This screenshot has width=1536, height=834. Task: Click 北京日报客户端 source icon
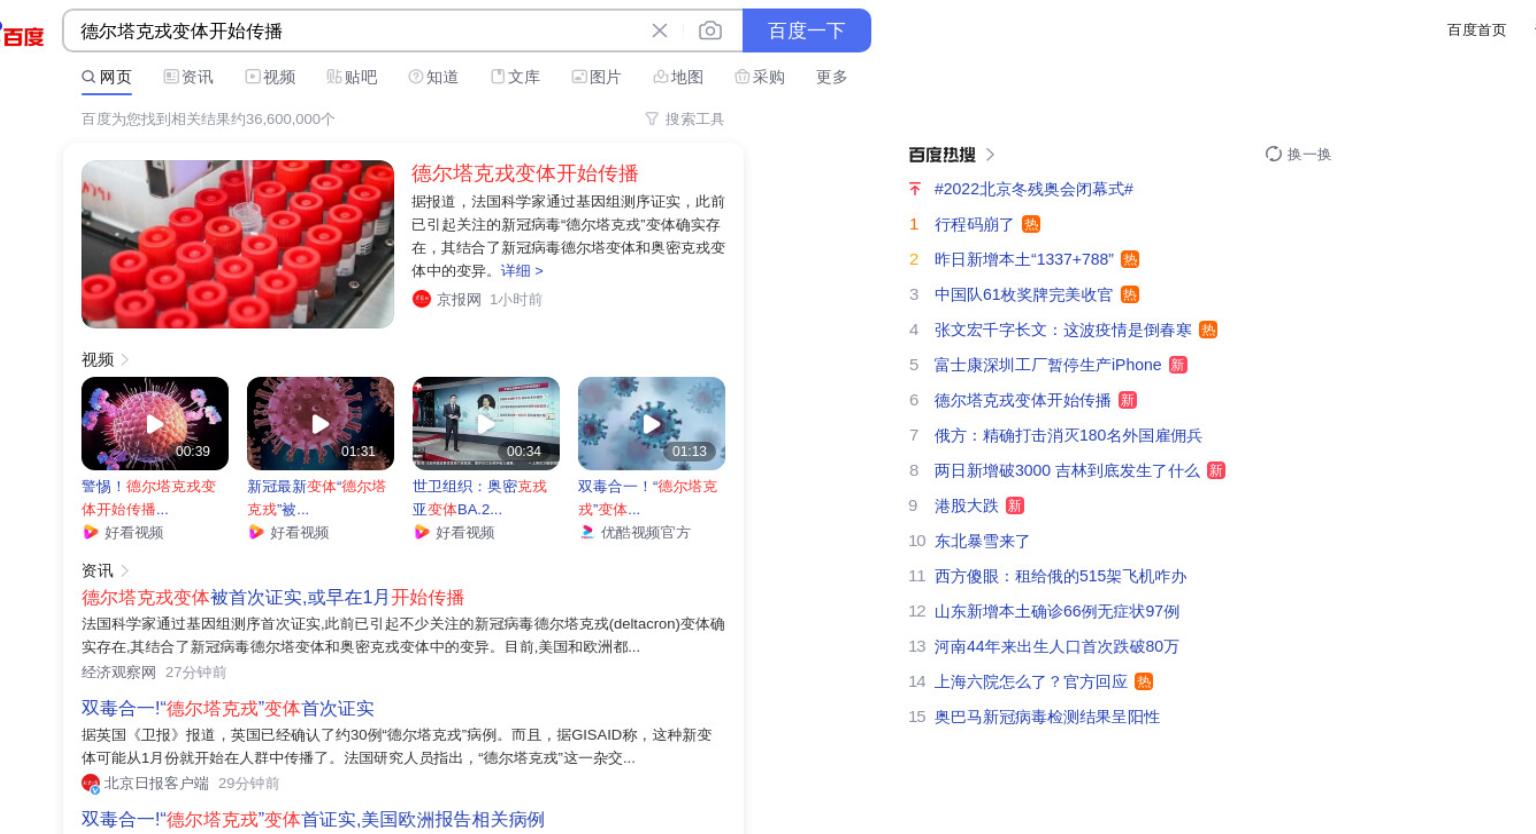(x=91, y=783)
